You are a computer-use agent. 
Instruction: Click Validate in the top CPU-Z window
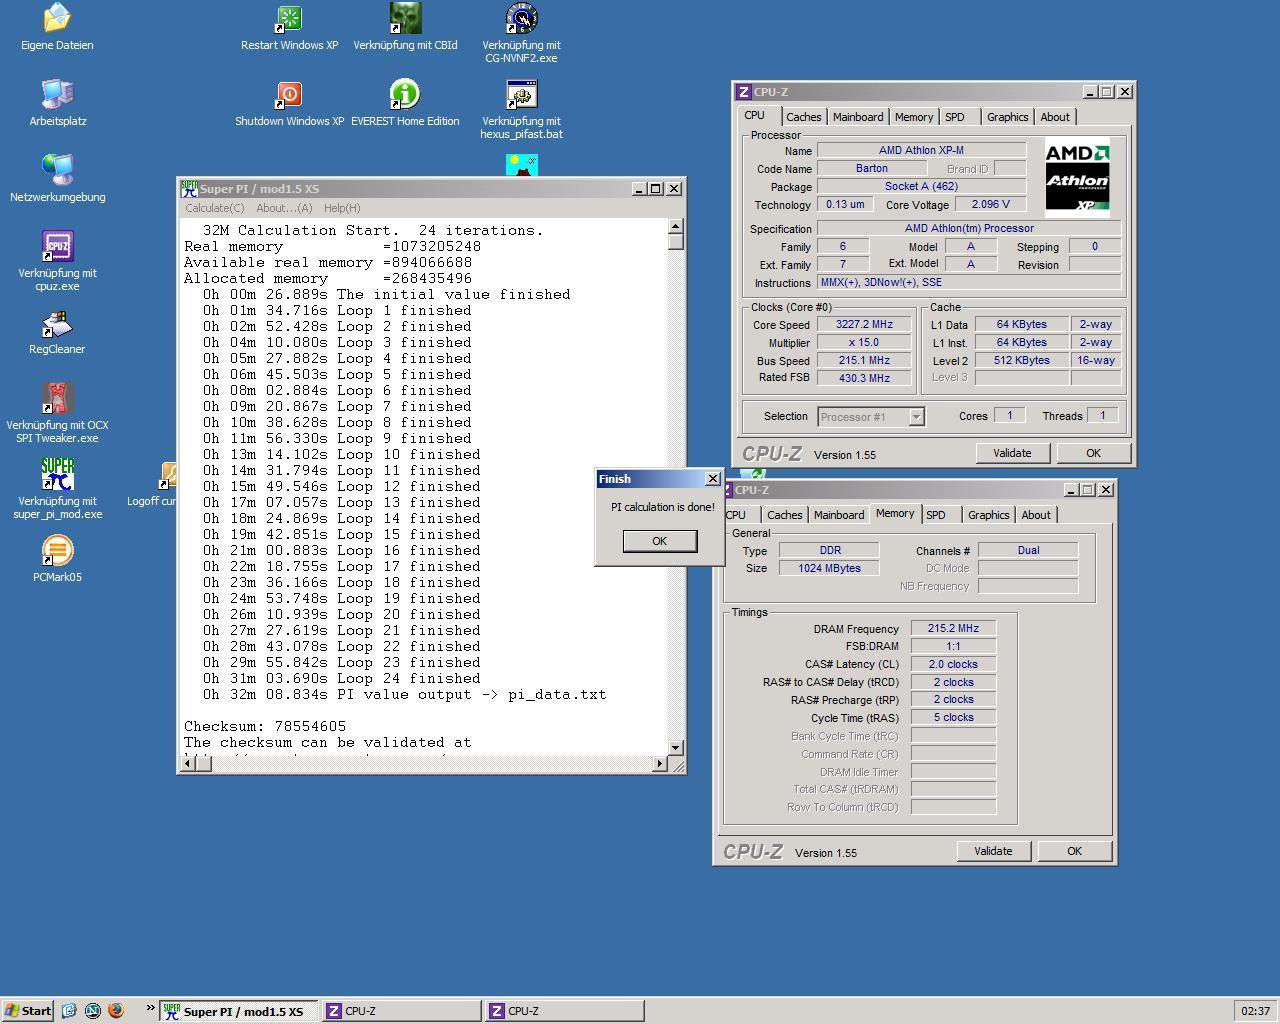point(1012,453)
